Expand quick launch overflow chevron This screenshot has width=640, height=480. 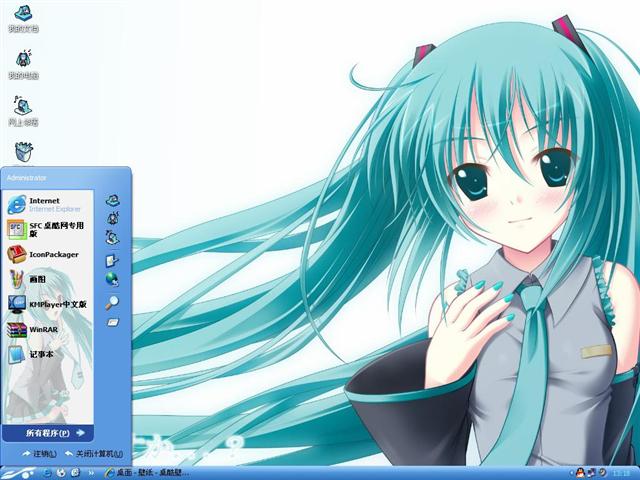91,473
